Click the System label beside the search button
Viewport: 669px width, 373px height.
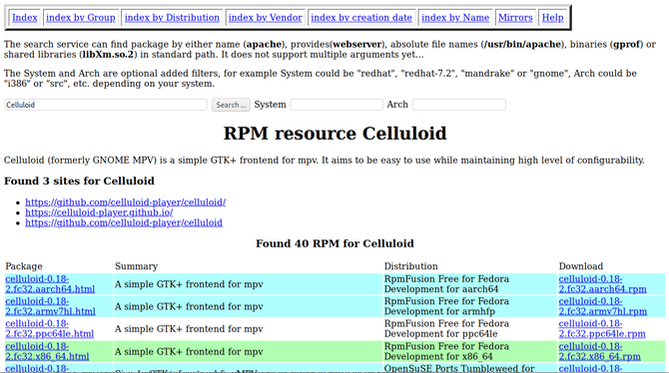[x=270, y=104]
